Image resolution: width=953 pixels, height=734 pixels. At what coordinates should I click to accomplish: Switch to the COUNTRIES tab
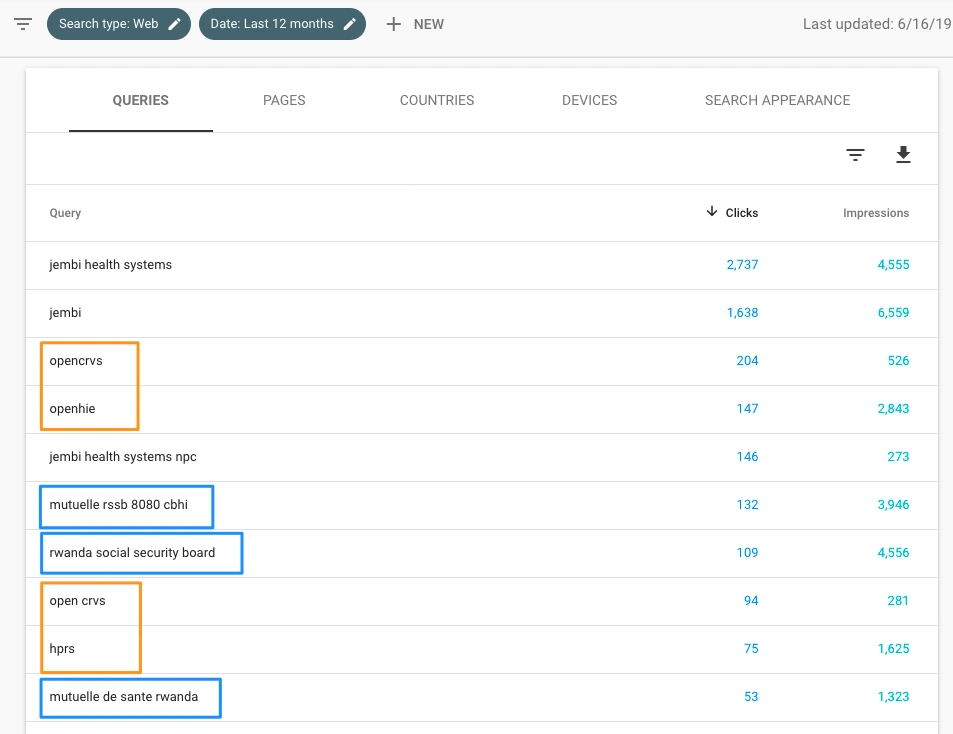tap(437, 100)
